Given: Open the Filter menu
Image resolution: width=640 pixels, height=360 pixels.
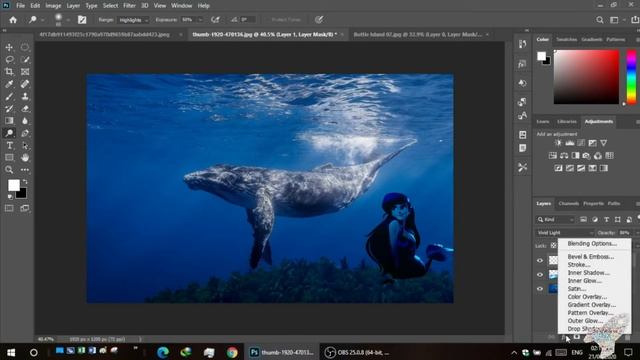Looking at the screenshot, I should 129,6.
